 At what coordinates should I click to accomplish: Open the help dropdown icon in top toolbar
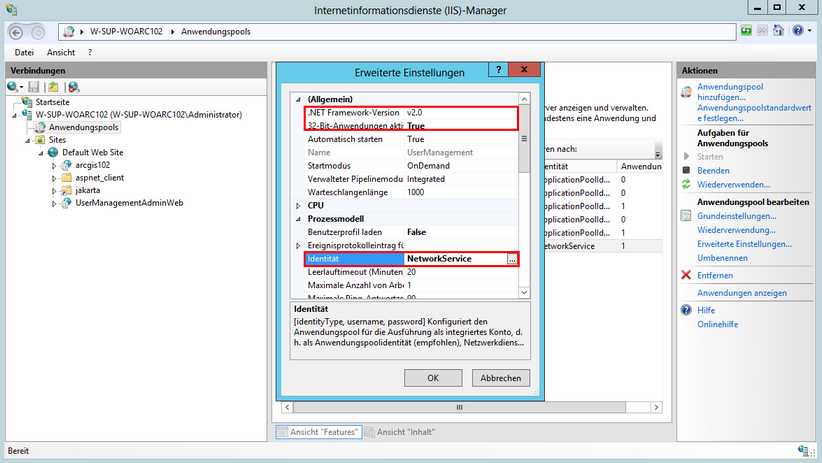click(x=802, y=31)
